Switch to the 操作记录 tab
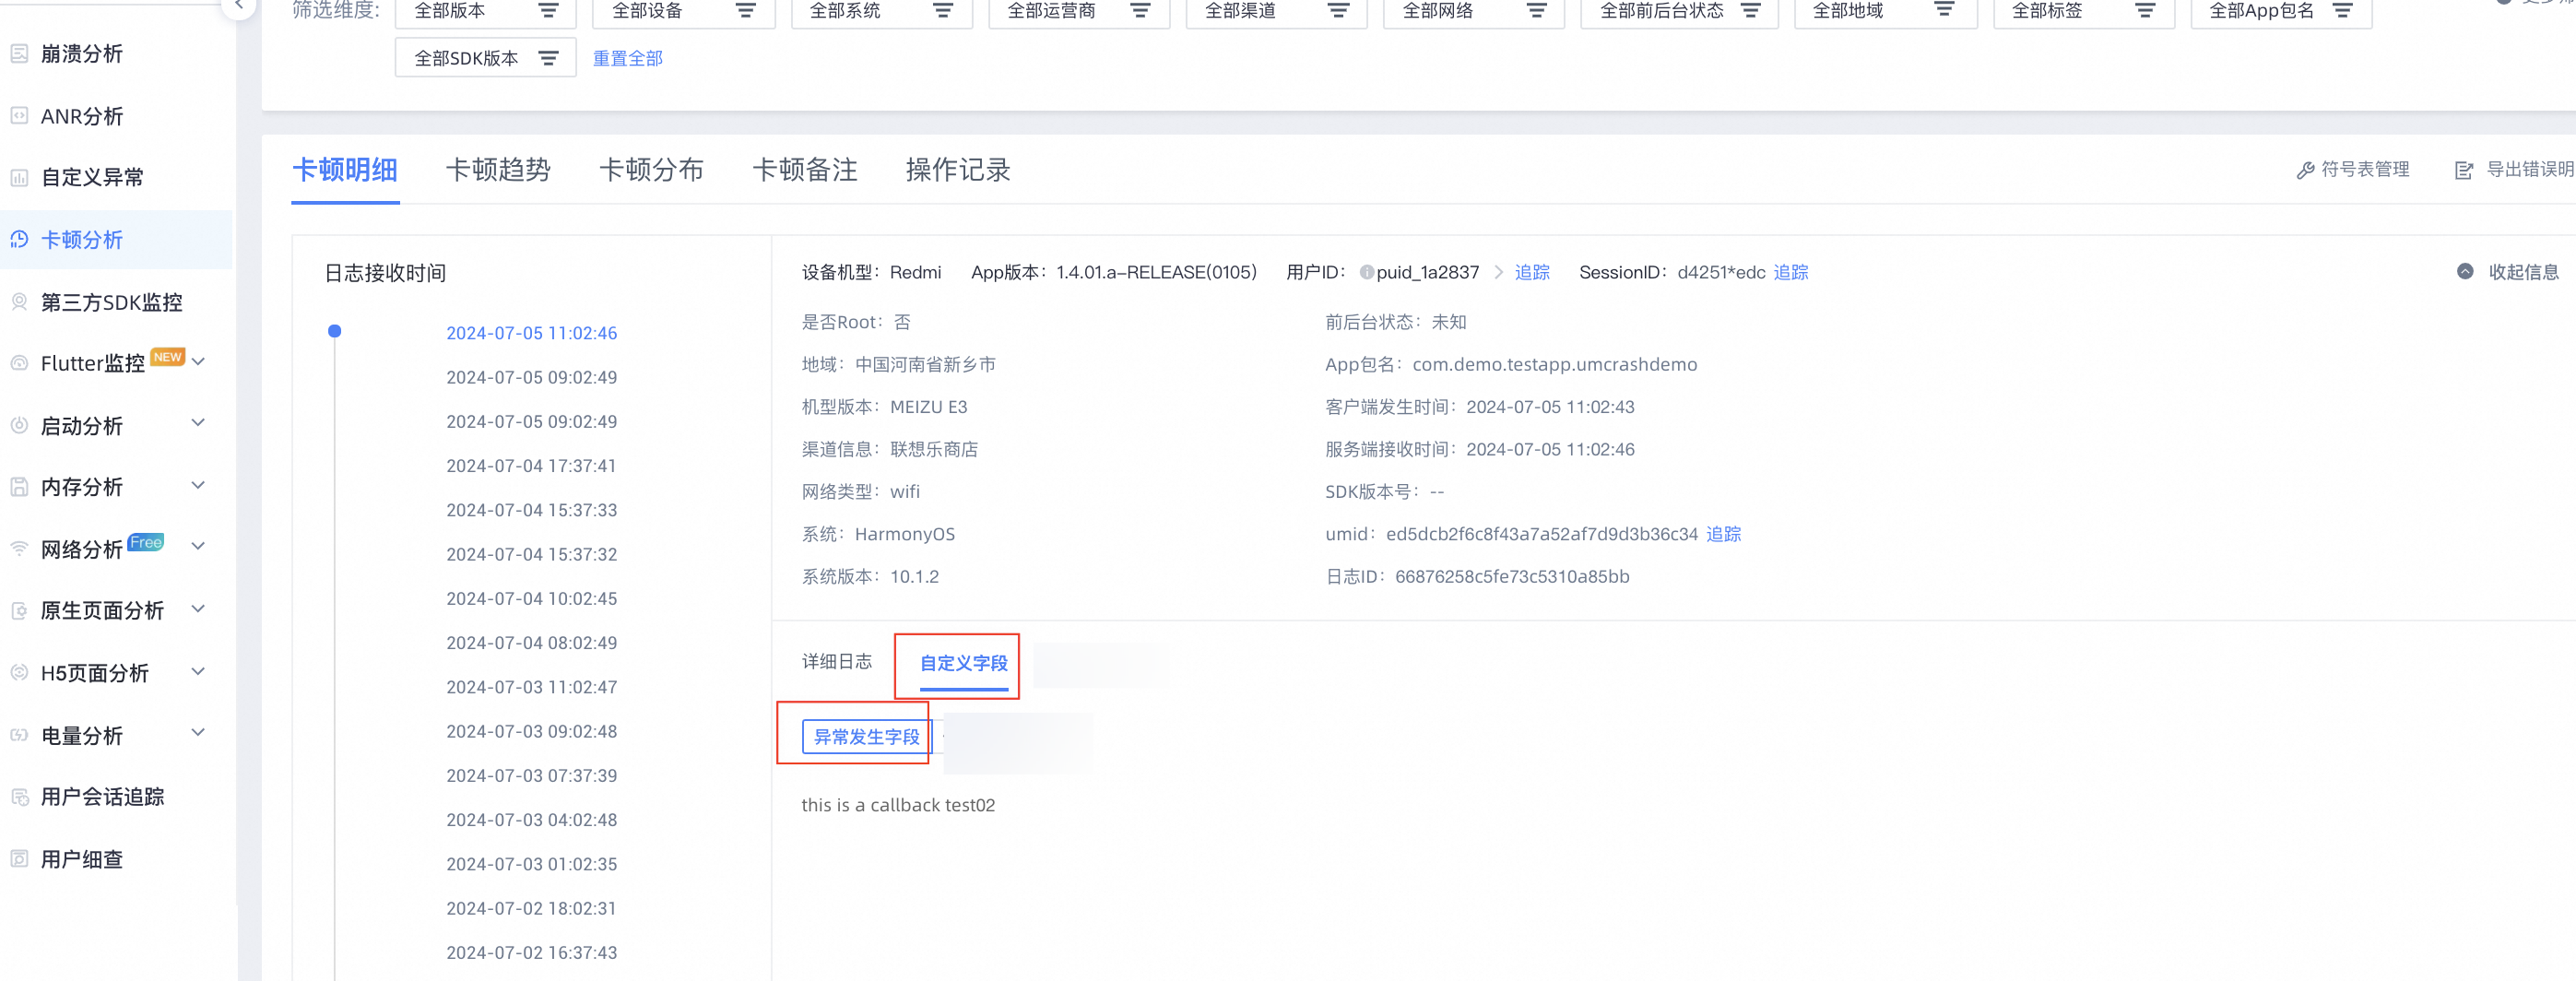The width and height of the screenshot is (2576, 981). pyautogui.click(x=958, y=170)
